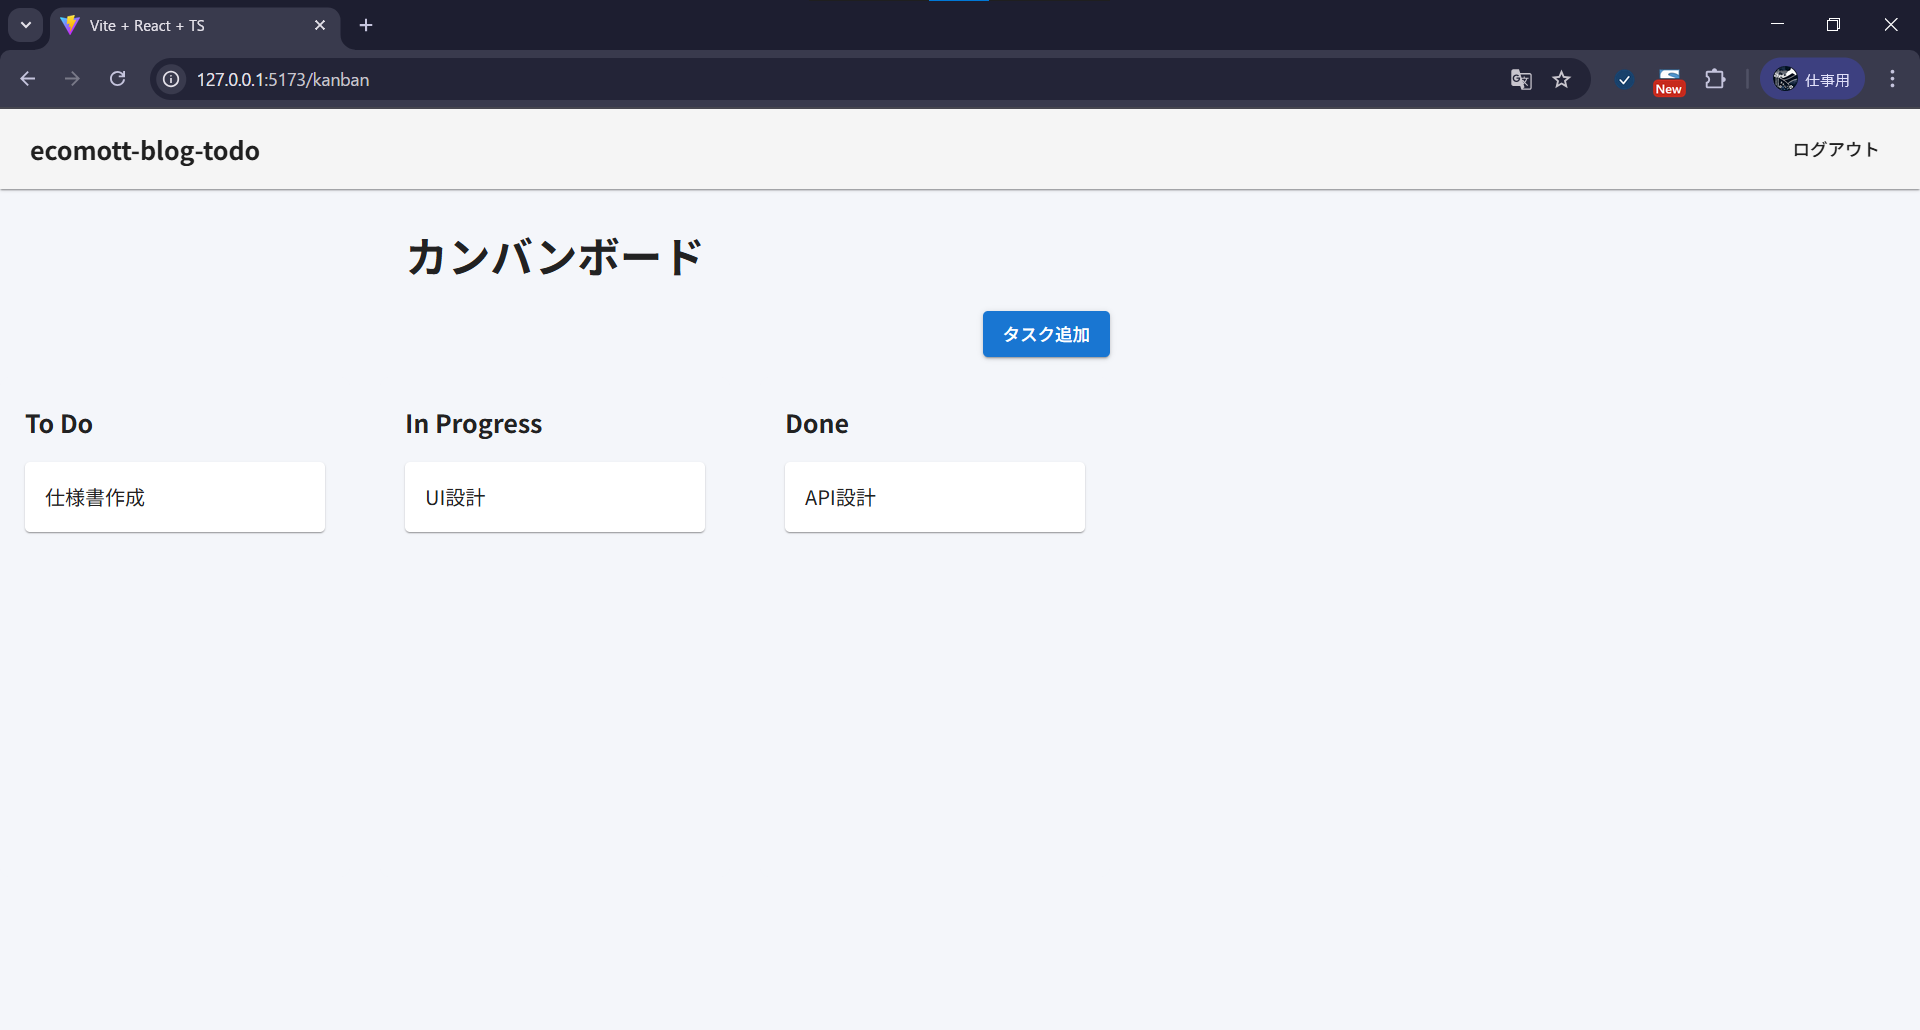Click the browser forward arrow
Image resolution: width=1920 pixels, height=1030 pixels.
[x=72, y=79]
